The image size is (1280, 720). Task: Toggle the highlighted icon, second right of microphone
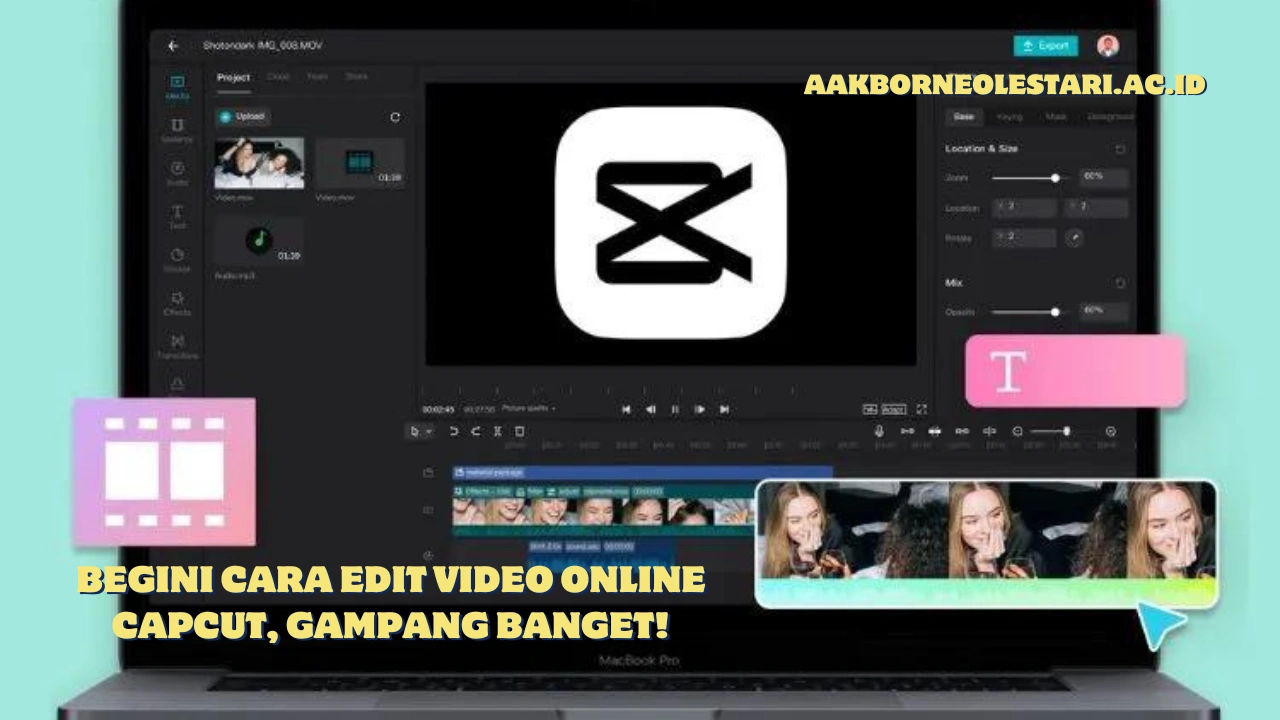click(x=934, y=431)
